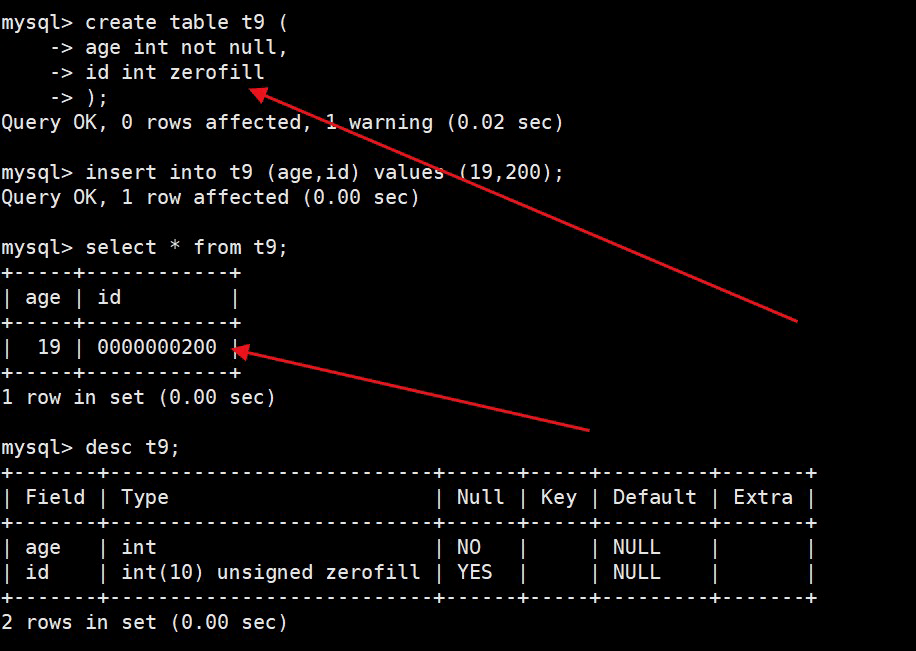Click the 'Default' column header
The width and height of the screenshot is (916, 651).
(654, 497)
